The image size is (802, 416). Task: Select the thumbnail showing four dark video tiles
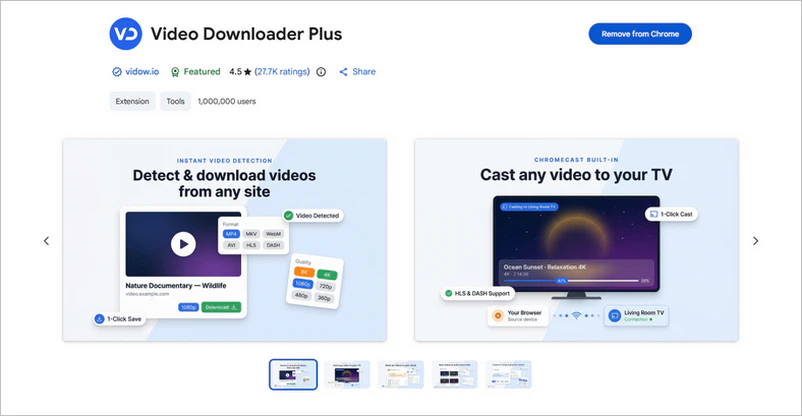point(455,375)
